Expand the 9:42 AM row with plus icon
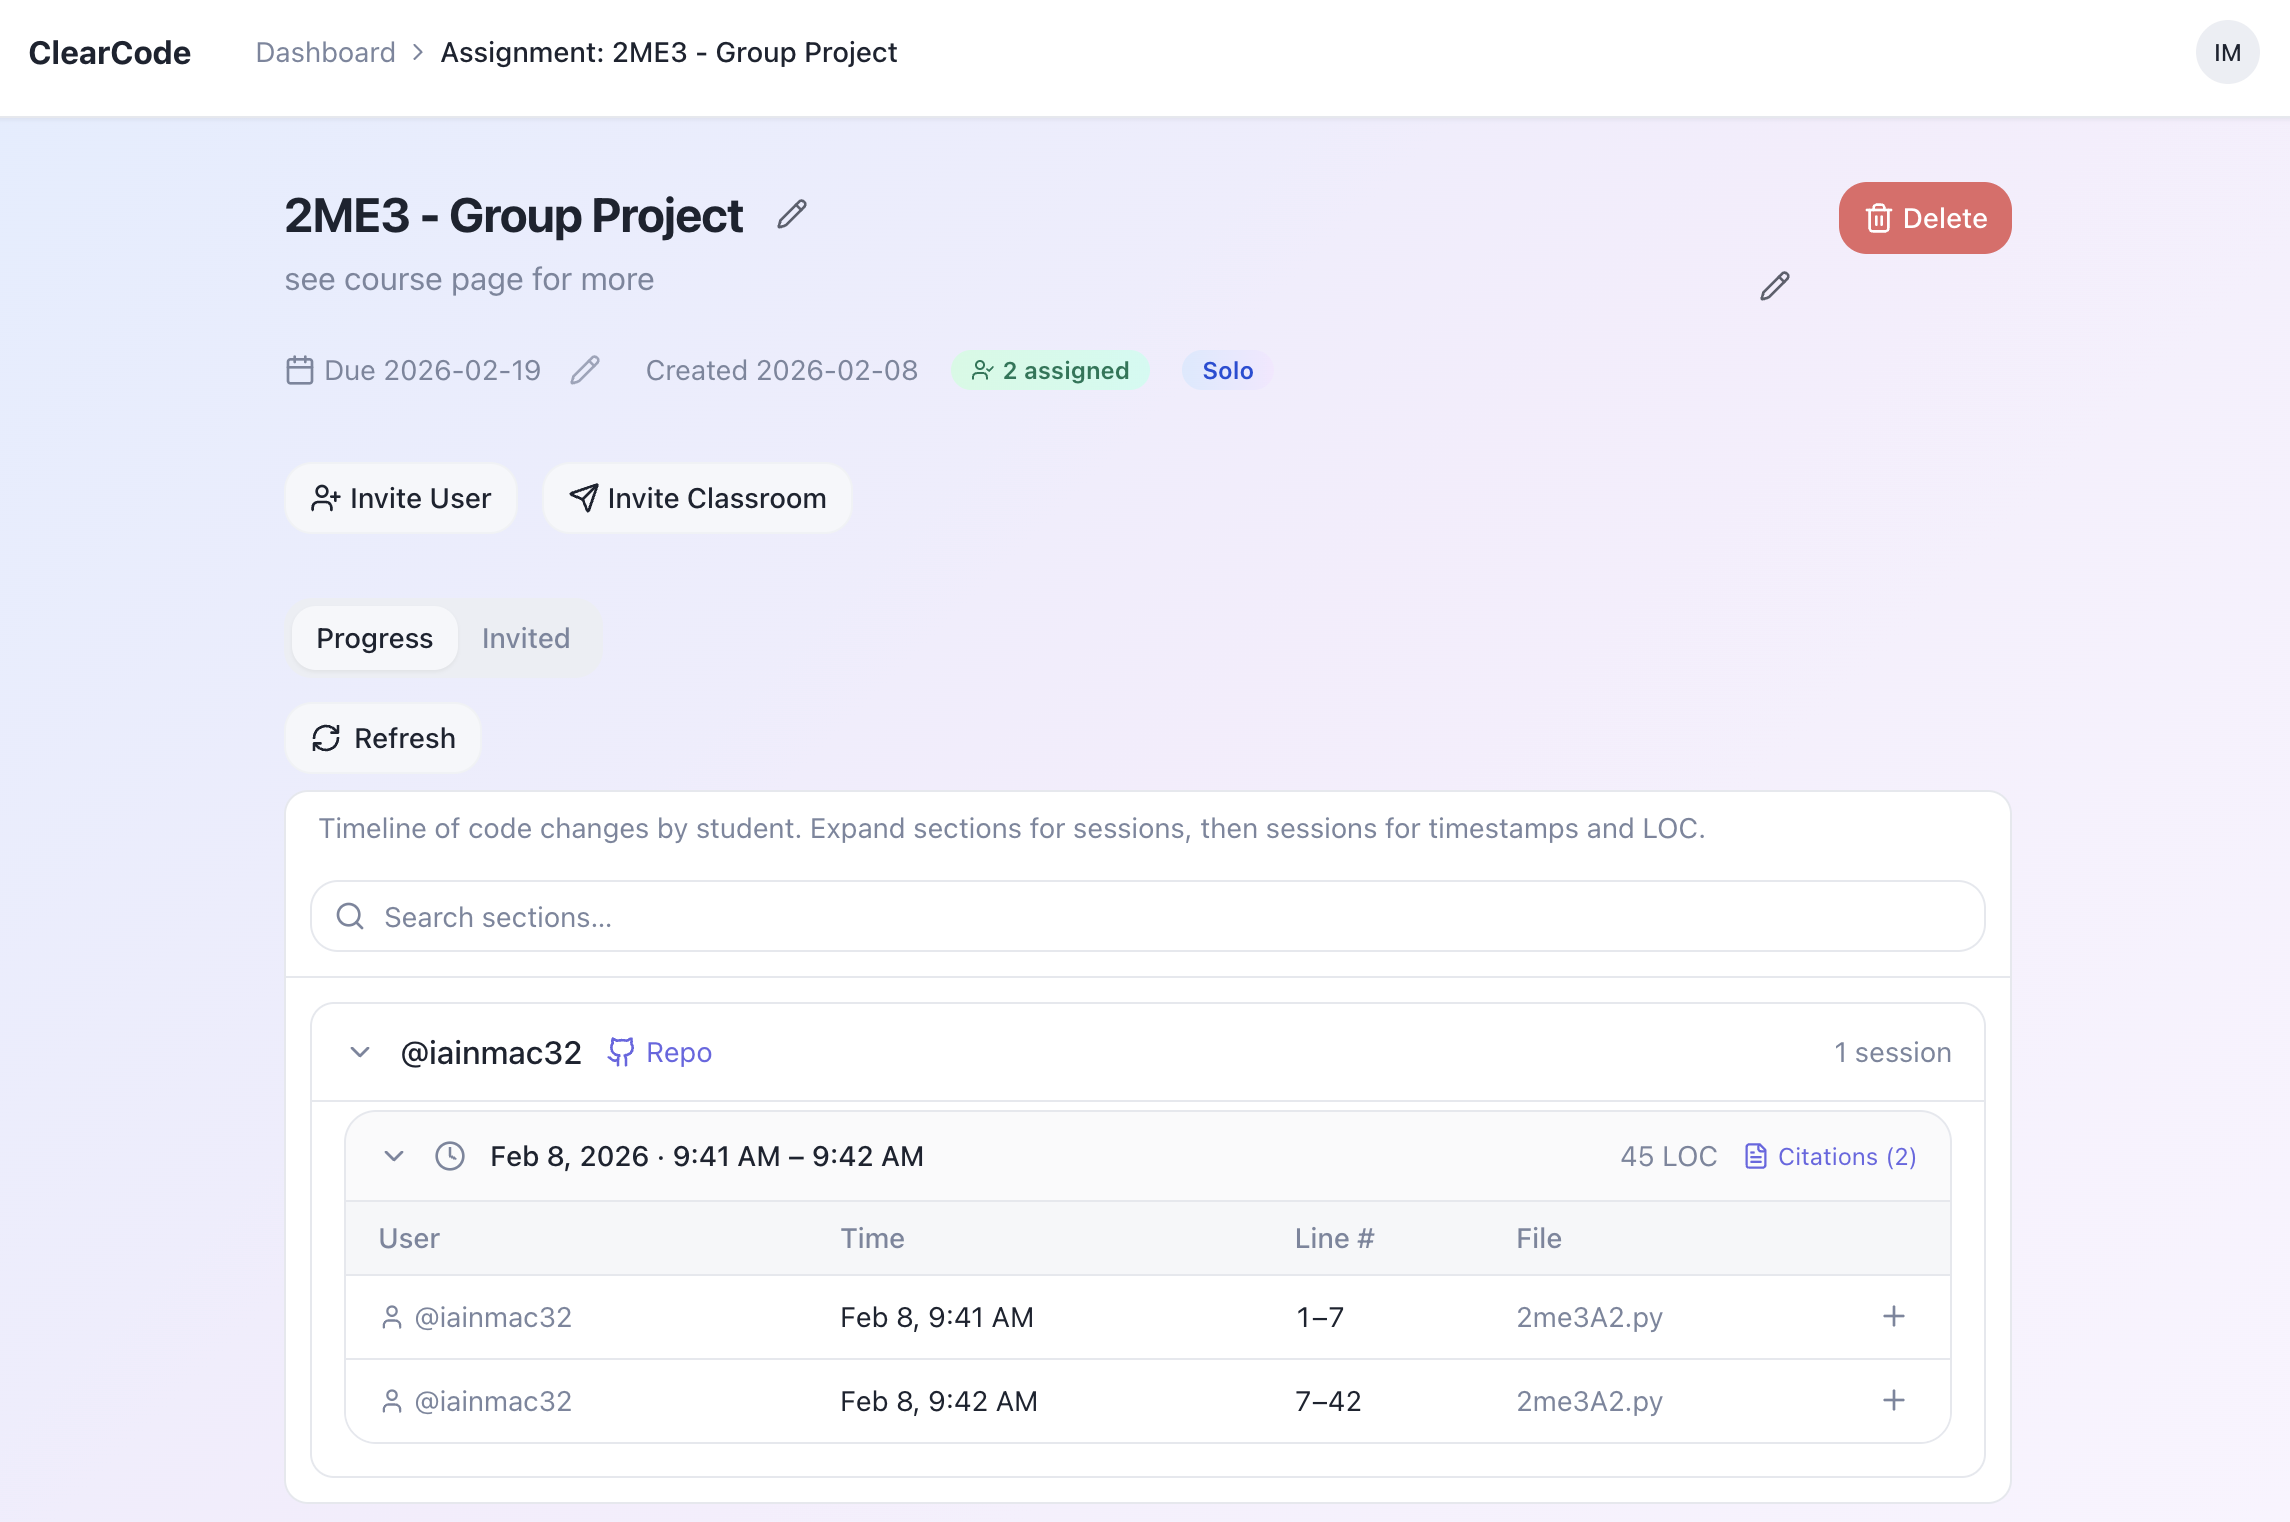This screenshot has height=1522, width=2290. coord(1893,1401)
